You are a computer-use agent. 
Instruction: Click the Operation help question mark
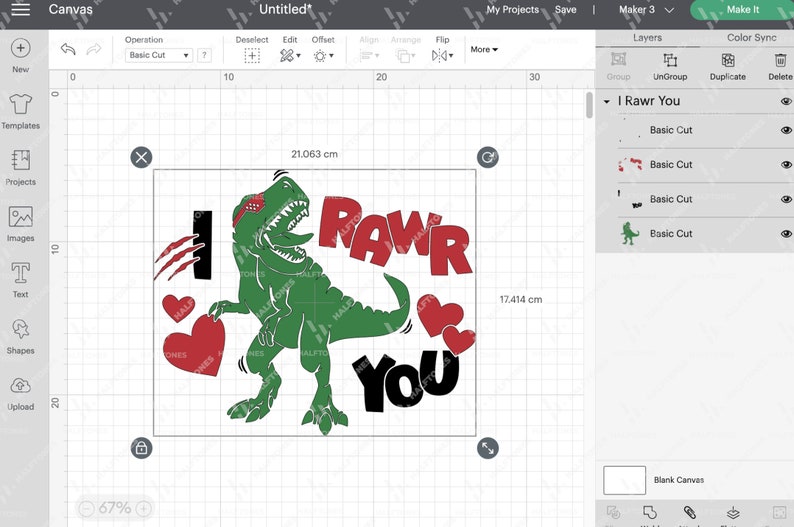coord(204,55)
